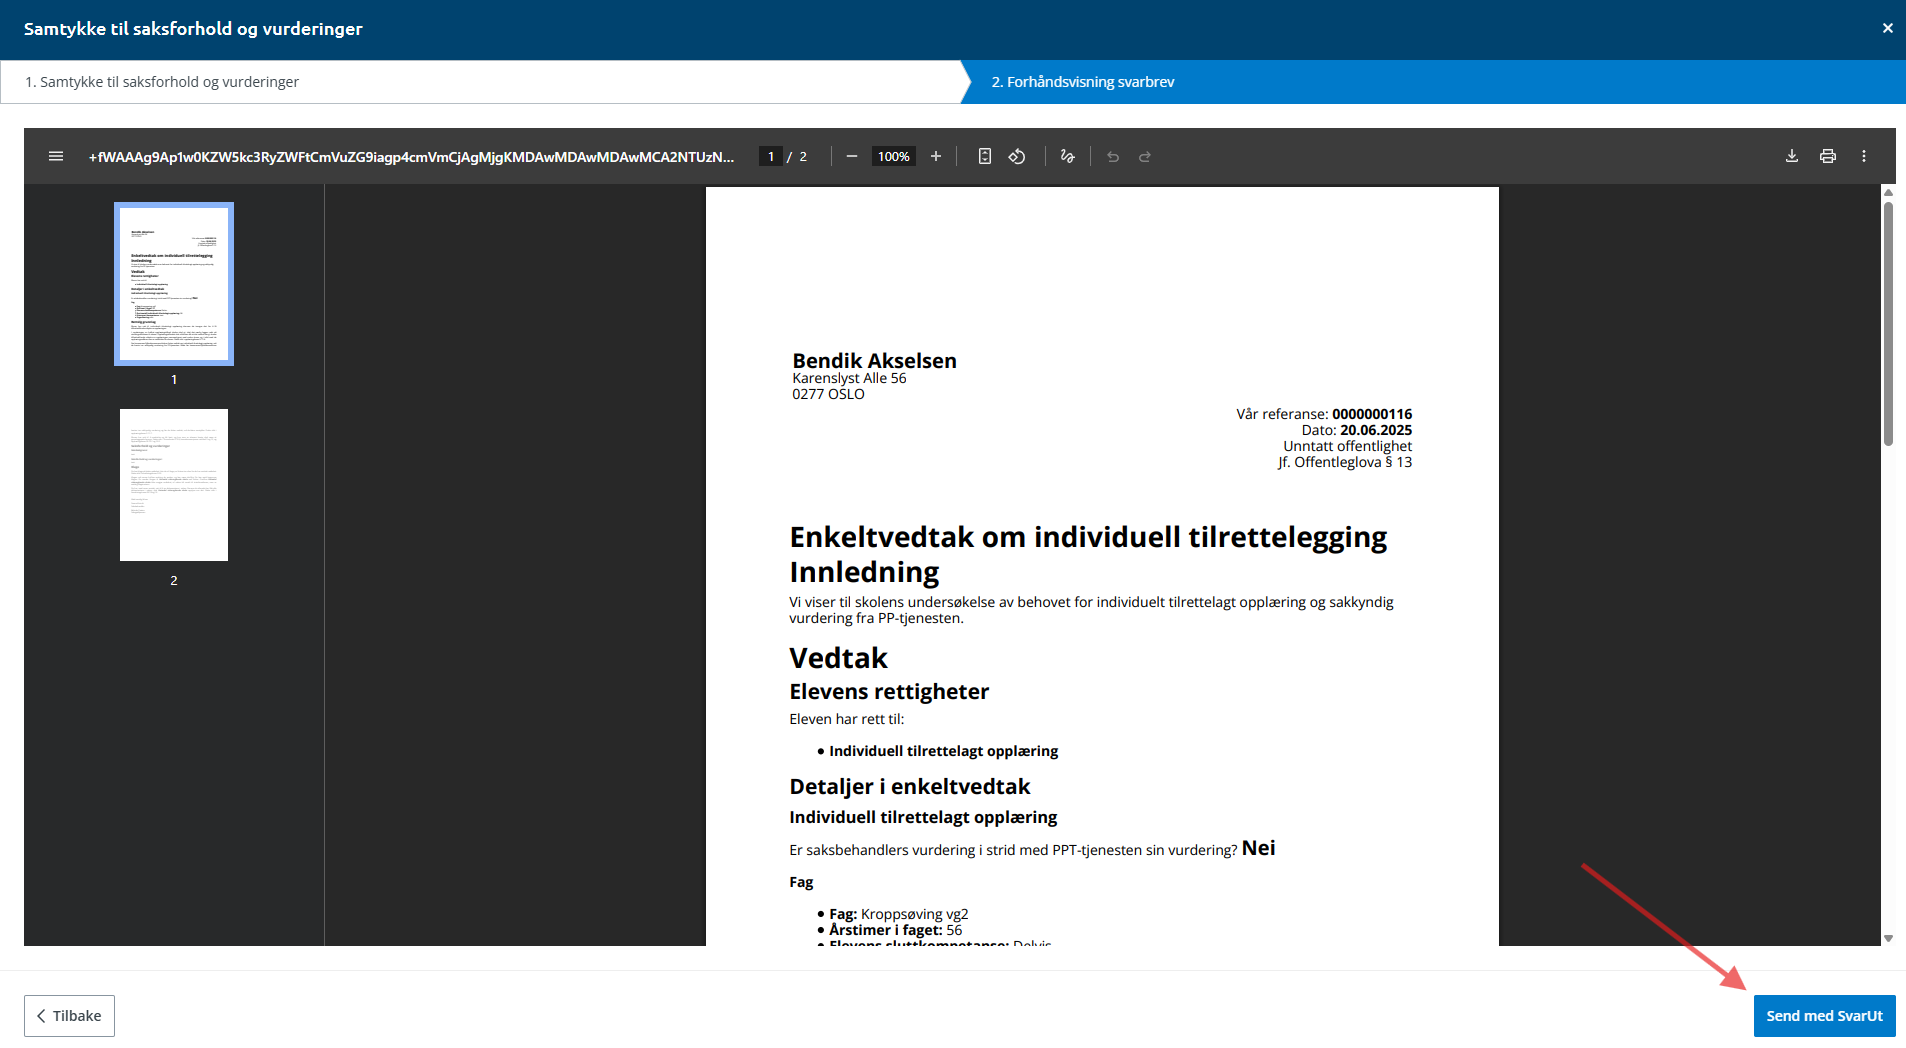Click the fit to page icon
This screenshot has width=1906, height=1048.
(985, 156)
